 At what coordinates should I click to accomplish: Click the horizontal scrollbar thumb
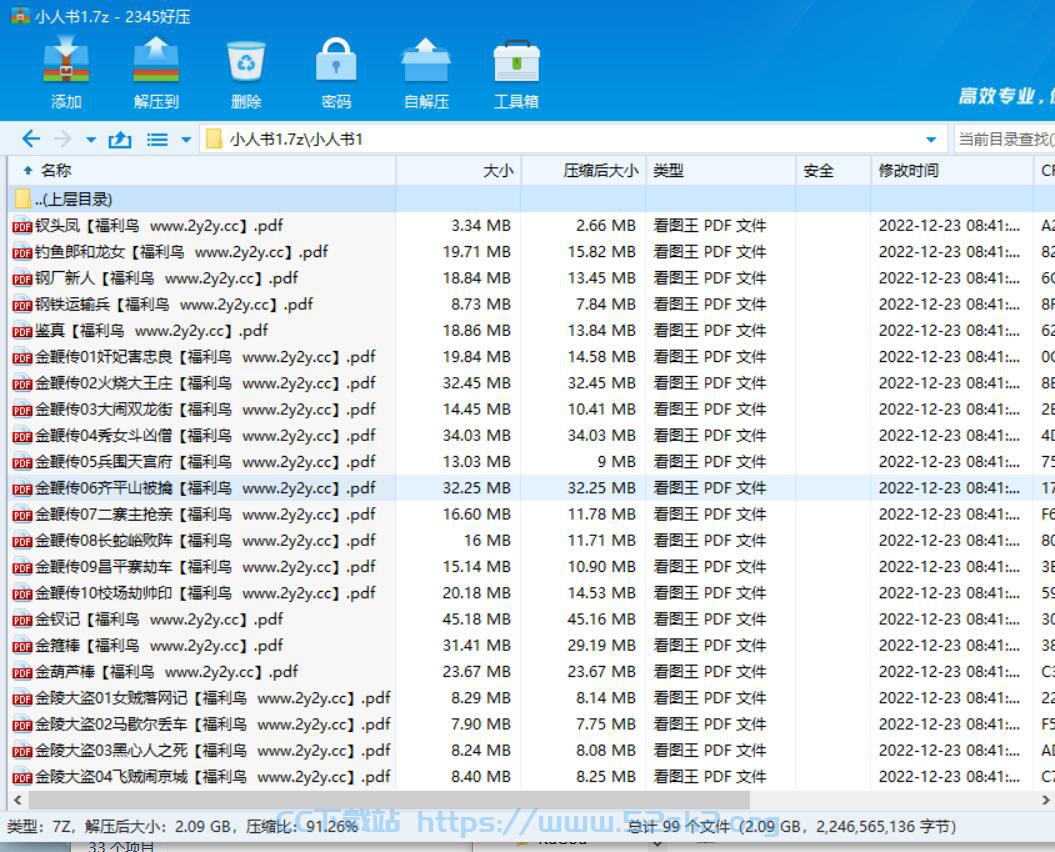(389, 800)
